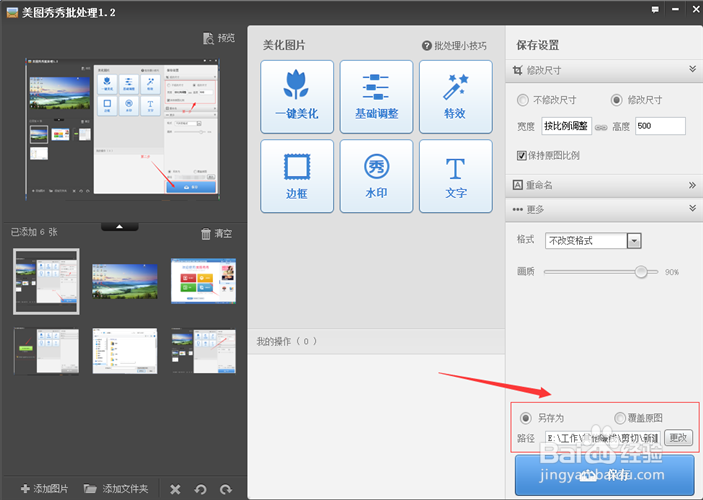Click the 清空 trash icon
The height and width of the screenshot is (500, 703).
pyautogui.click(x=206, y=234)
